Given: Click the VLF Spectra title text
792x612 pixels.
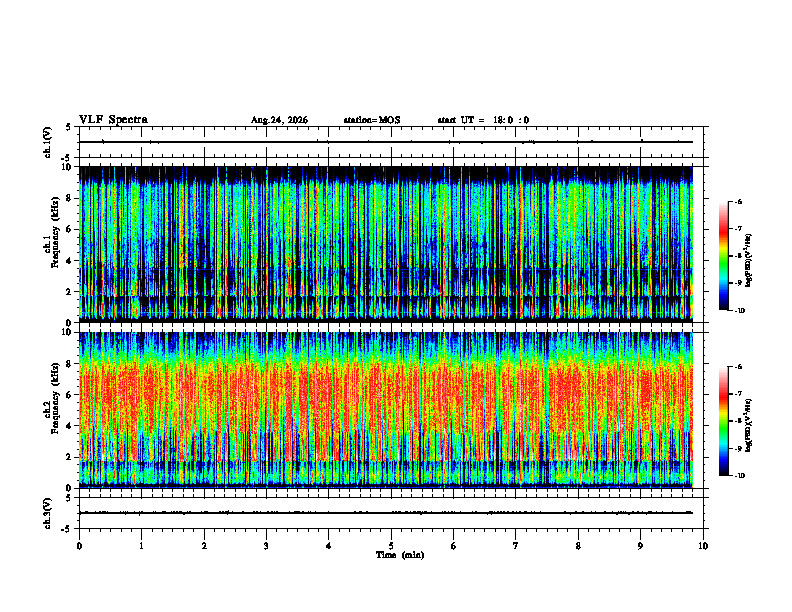Looking at the screenshot, I should 113,120.
